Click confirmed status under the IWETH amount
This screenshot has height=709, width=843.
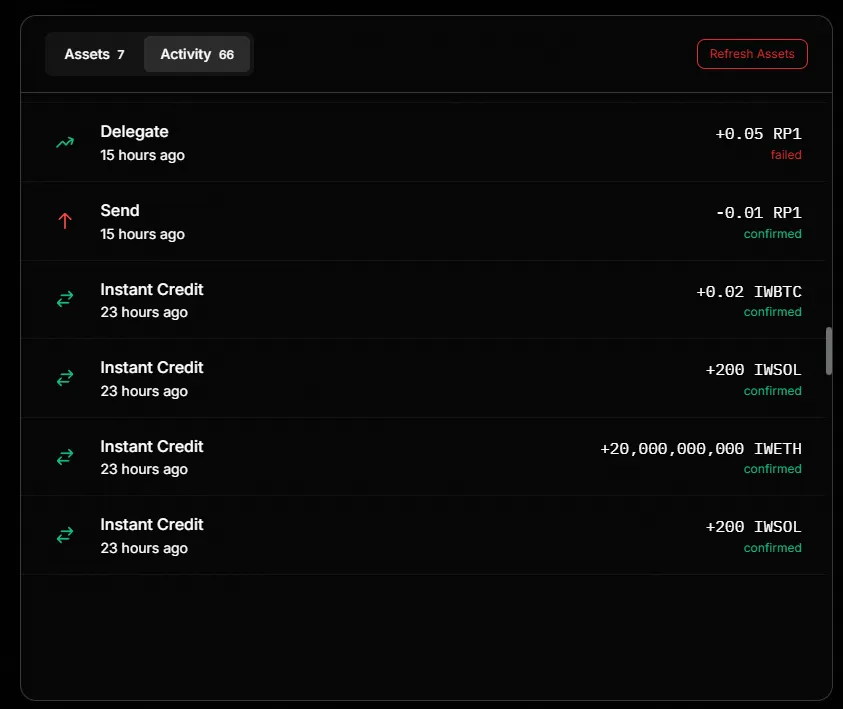click(773, 469)
